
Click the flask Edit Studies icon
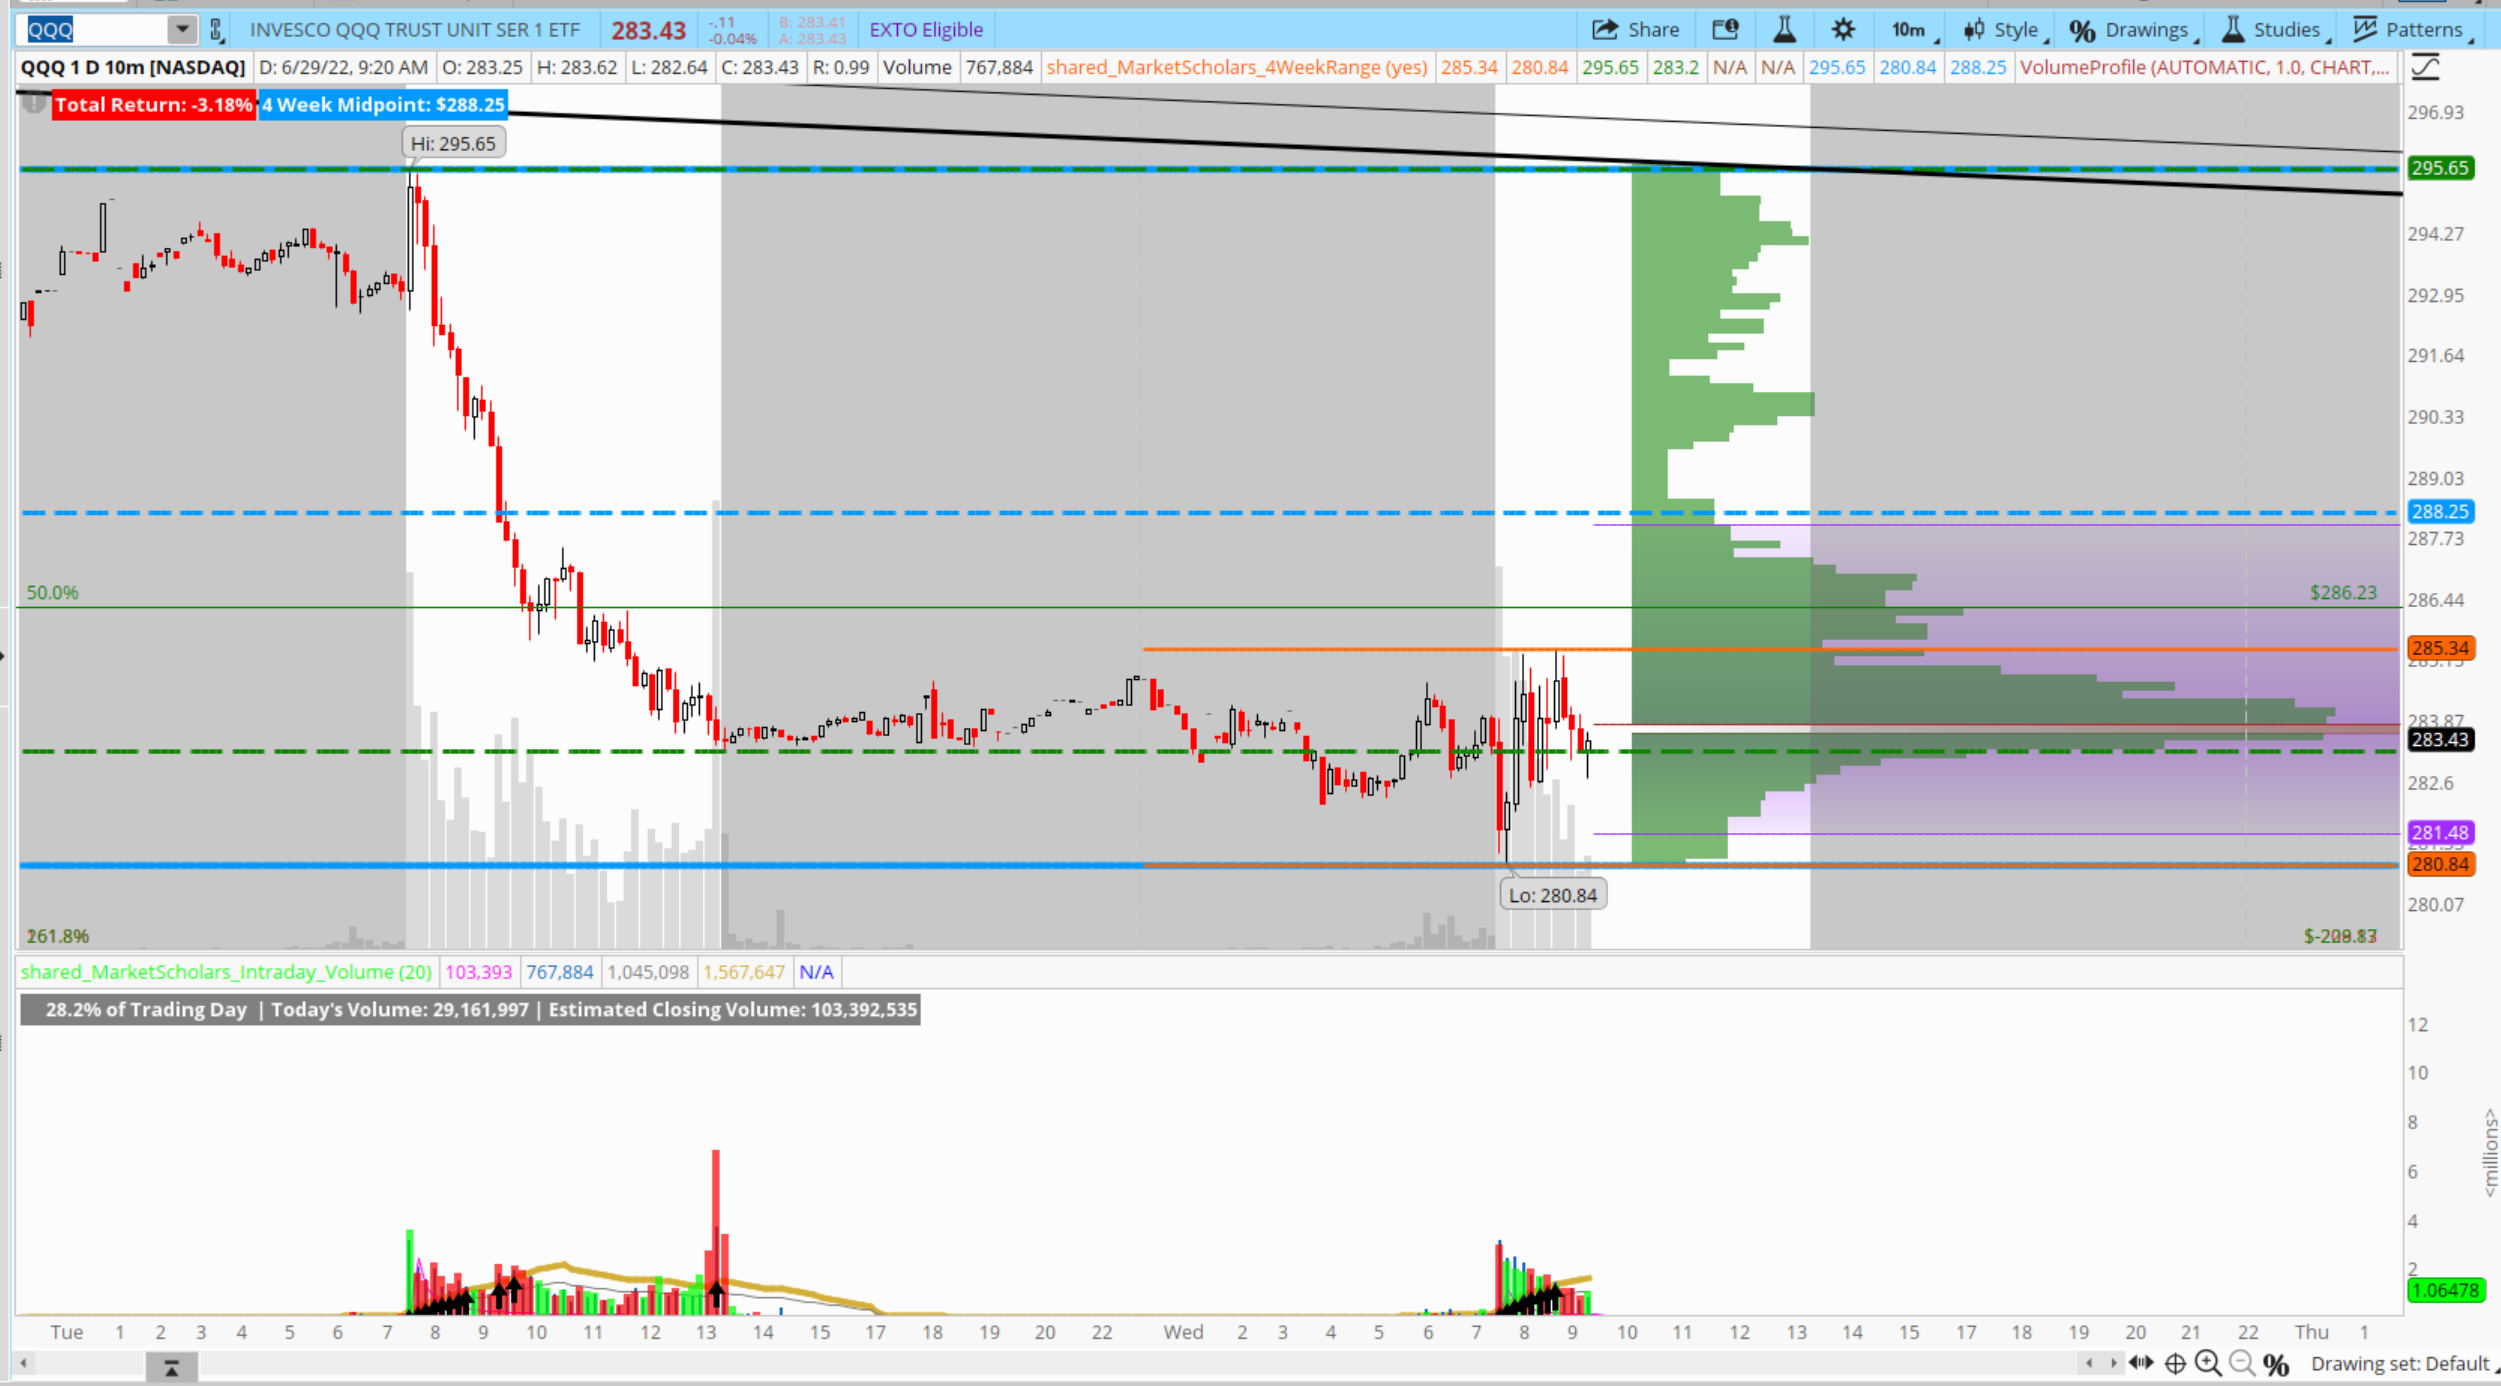pos(1784,30)
